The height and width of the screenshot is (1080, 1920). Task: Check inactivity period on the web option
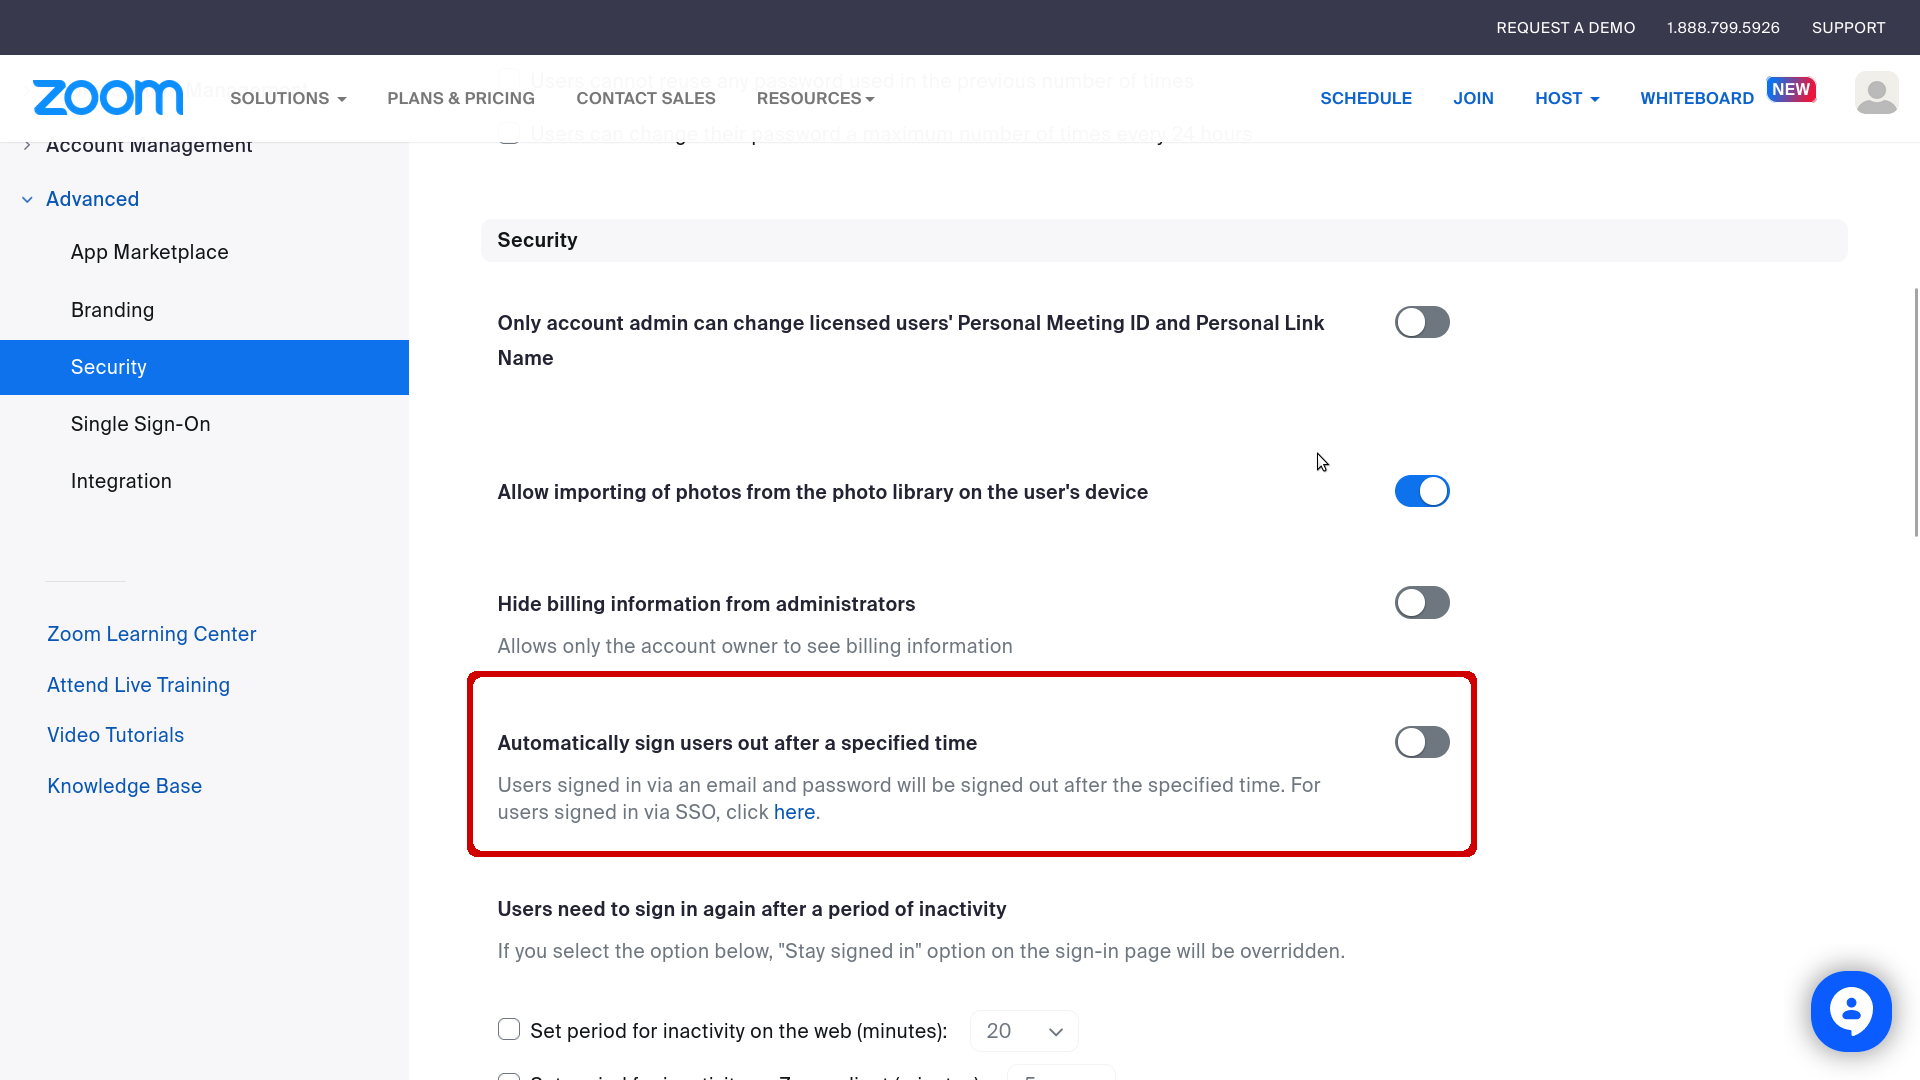[x=509, y=1029]
